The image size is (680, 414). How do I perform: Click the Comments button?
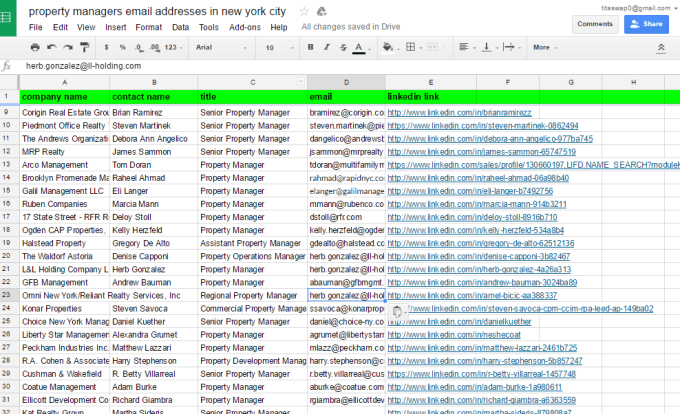click(595, 24)
